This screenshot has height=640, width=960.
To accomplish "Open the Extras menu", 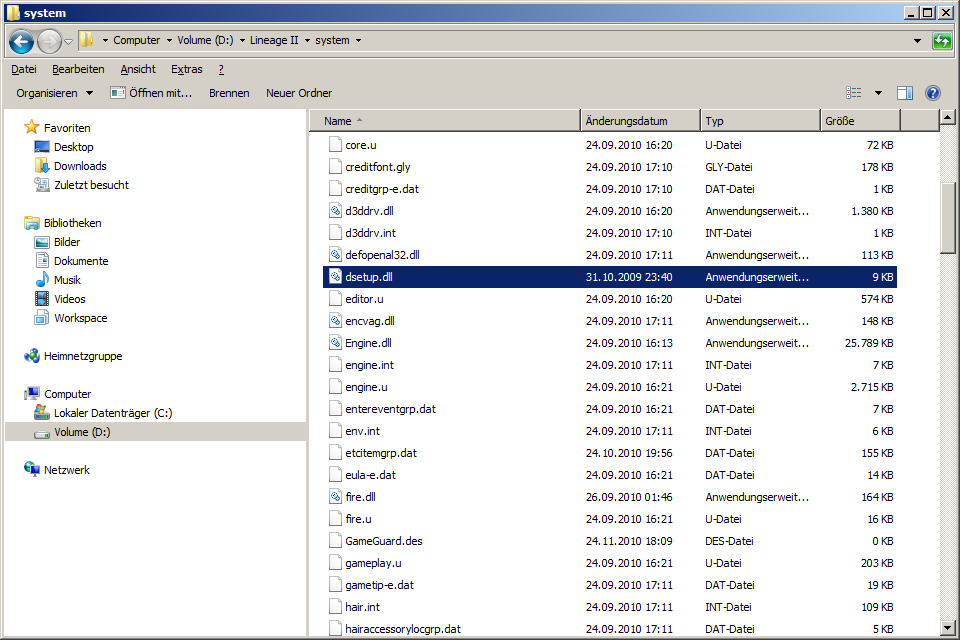I will [x=186, y=69].
